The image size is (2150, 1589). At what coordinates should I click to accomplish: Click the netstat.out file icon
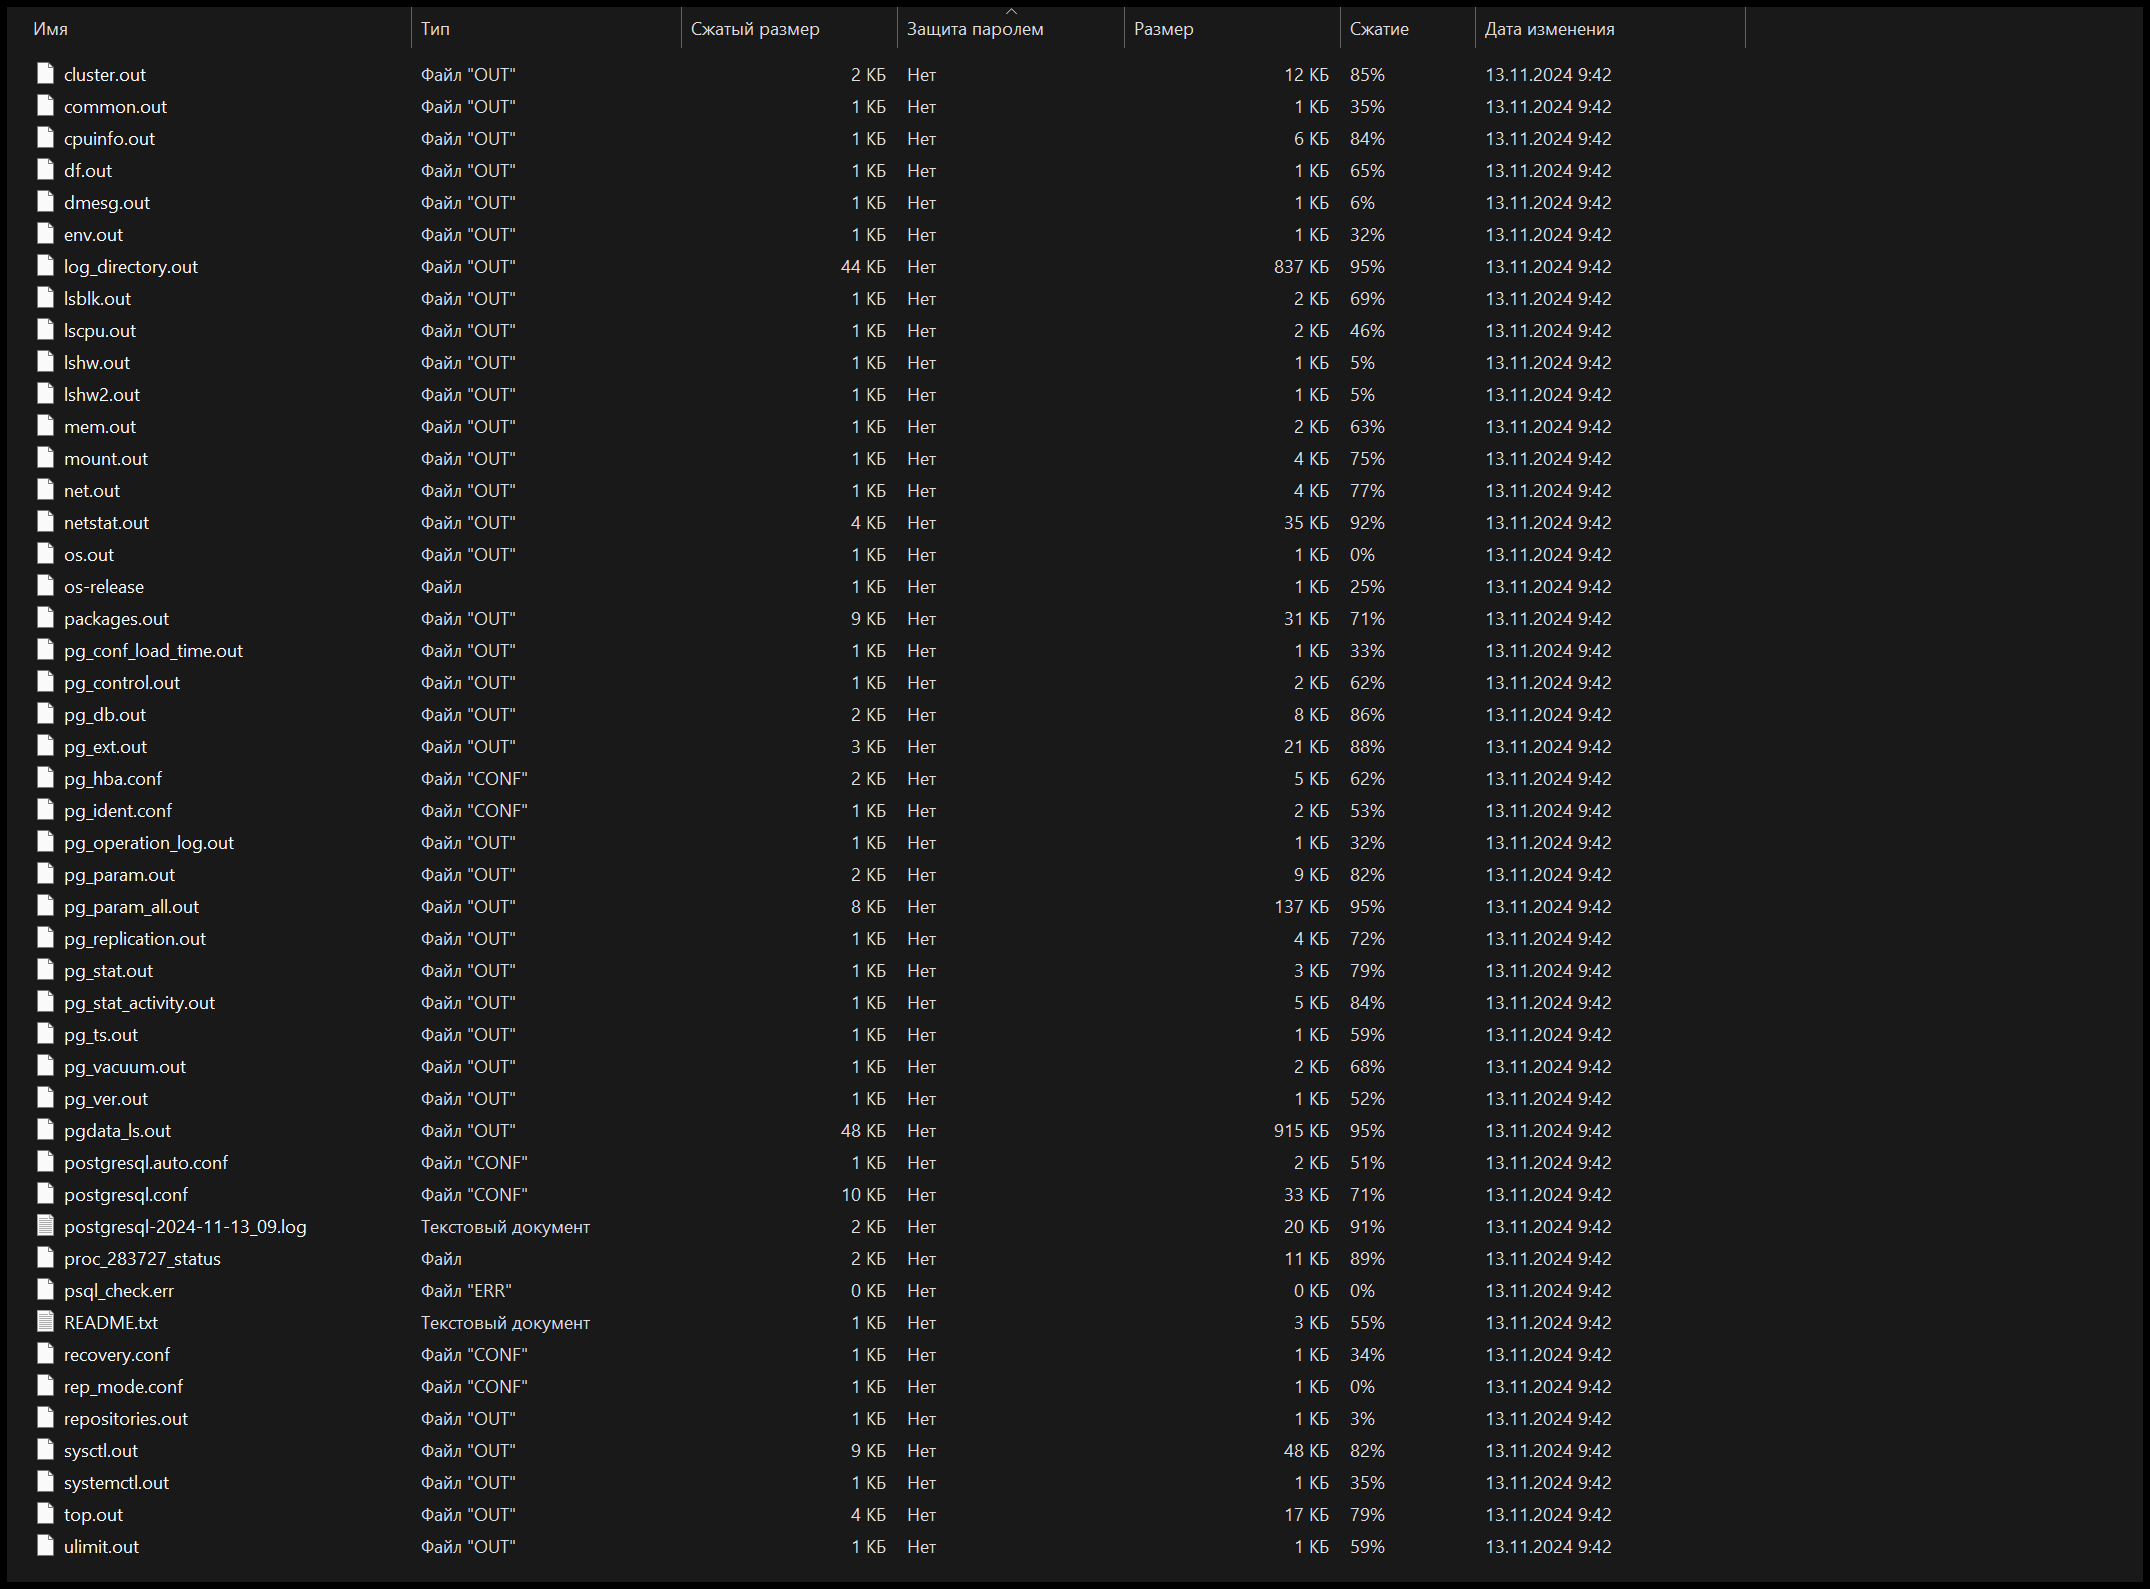click(45, 522)
